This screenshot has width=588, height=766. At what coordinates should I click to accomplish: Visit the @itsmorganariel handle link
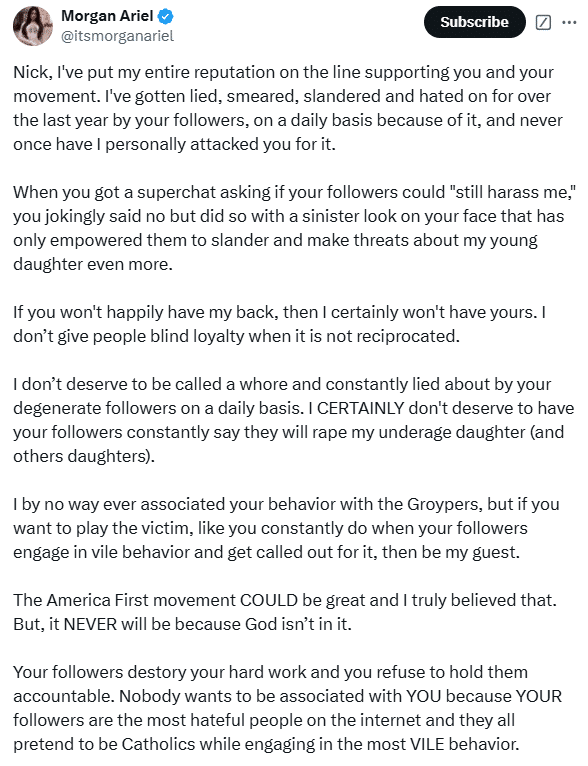pyautogui.click(x=117, y=36)
